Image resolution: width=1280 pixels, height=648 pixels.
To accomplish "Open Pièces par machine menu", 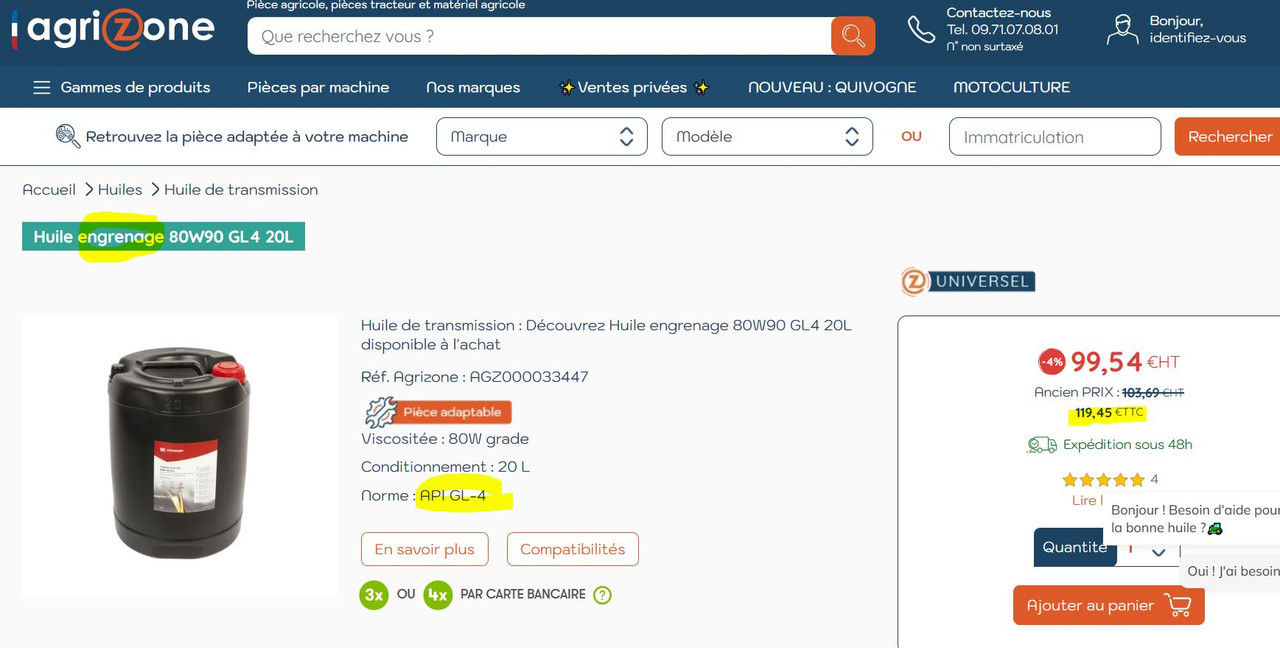I will [318, 87].
